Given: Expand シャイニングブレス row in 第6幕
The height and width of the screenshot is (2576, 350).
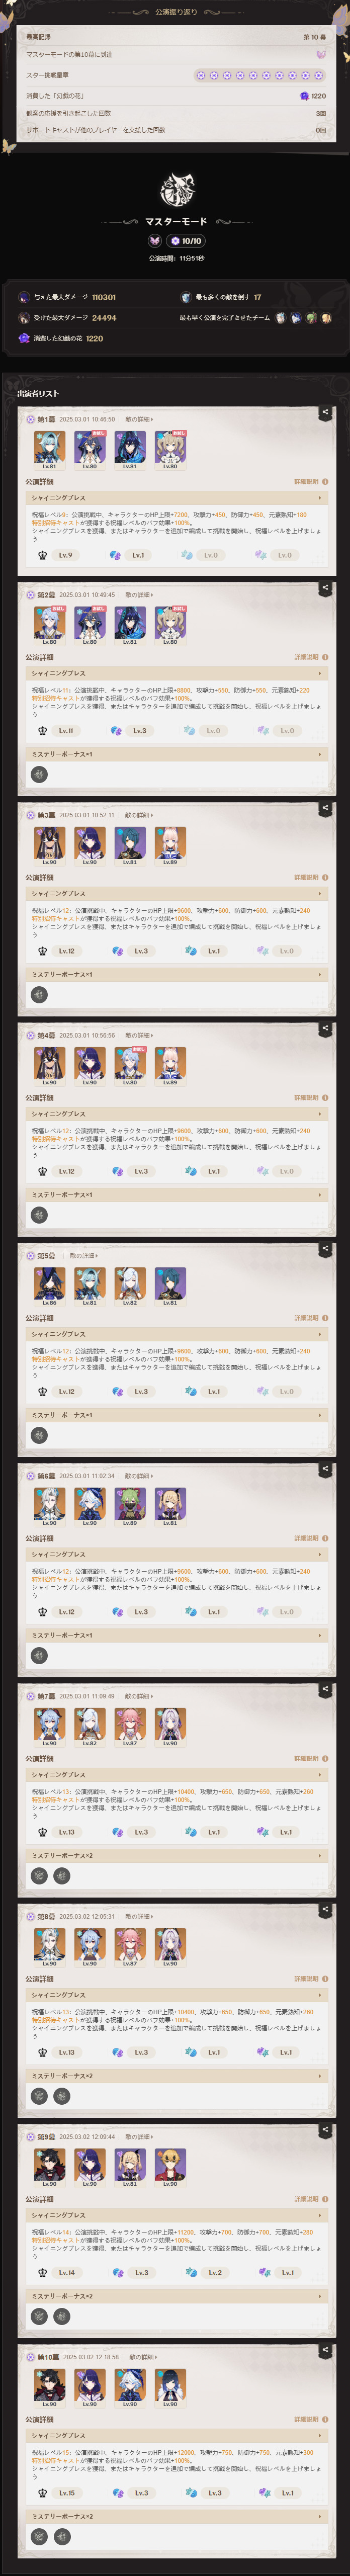Looking at the screenshot, I should pyautogui.click(x=176, y=1554).
